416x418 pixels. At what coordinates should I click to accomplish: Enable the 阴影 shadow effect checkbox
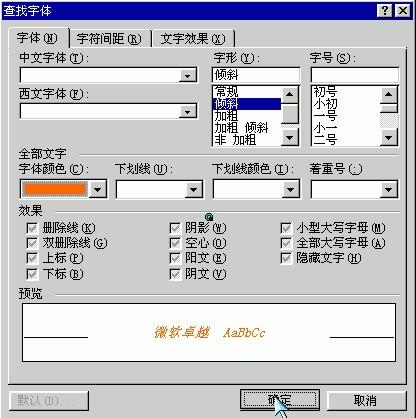(175, 228)
